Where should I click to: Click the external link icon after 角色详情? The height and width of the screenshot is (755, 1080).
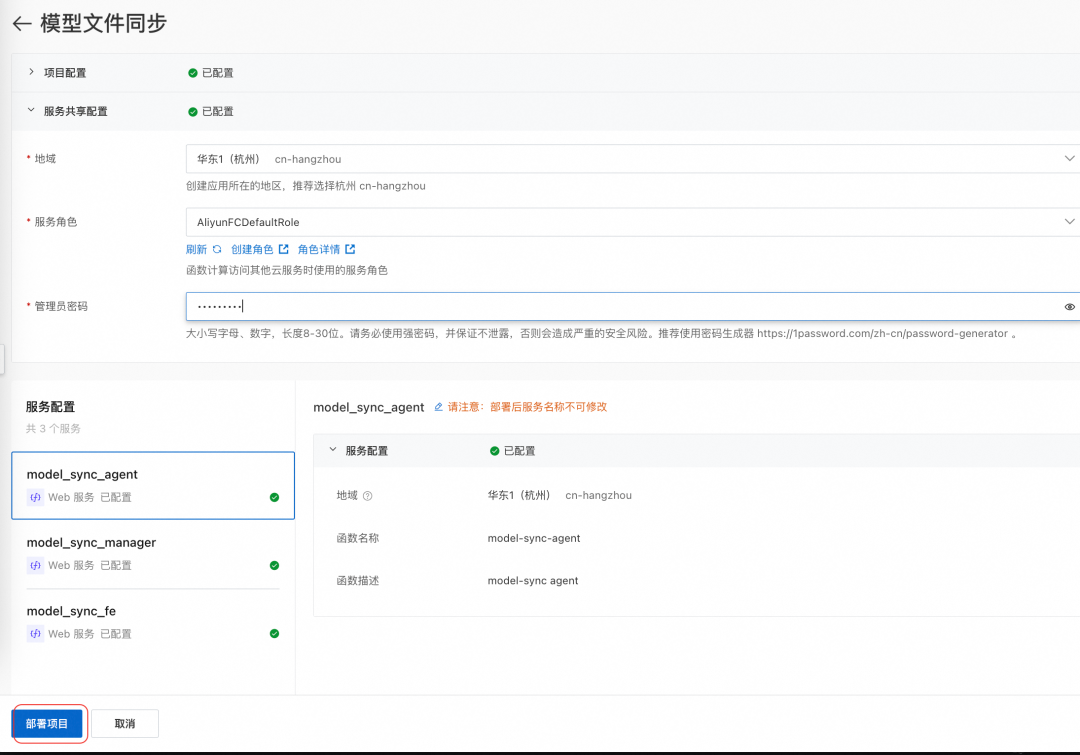tap(351, 248)
